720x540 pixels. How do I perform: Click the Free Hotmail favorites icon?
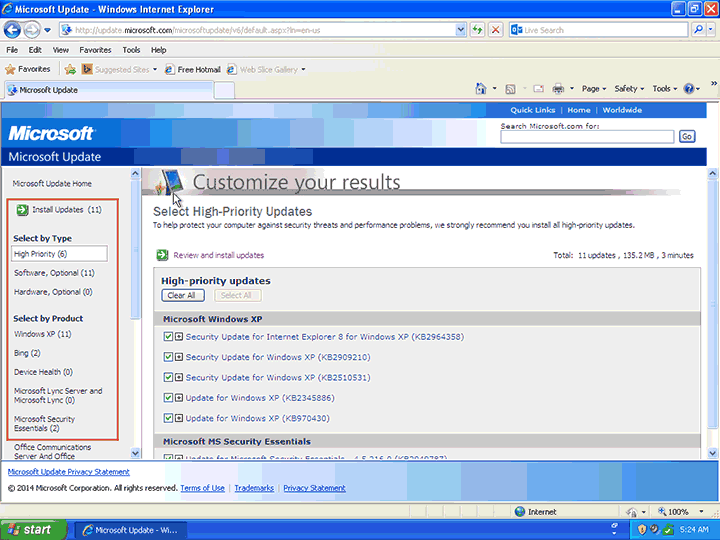pos(169,70)
